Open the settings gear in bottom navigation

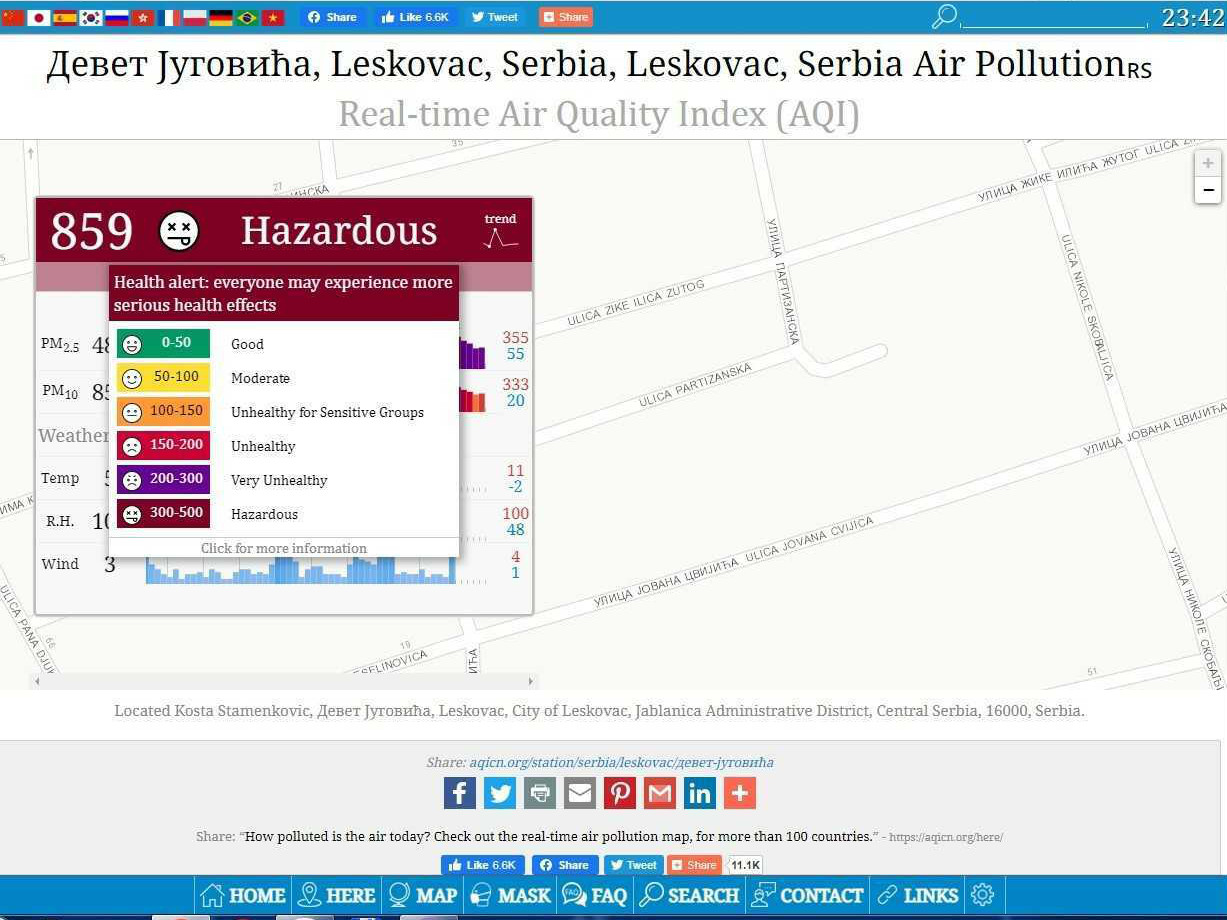click(982, 895)
